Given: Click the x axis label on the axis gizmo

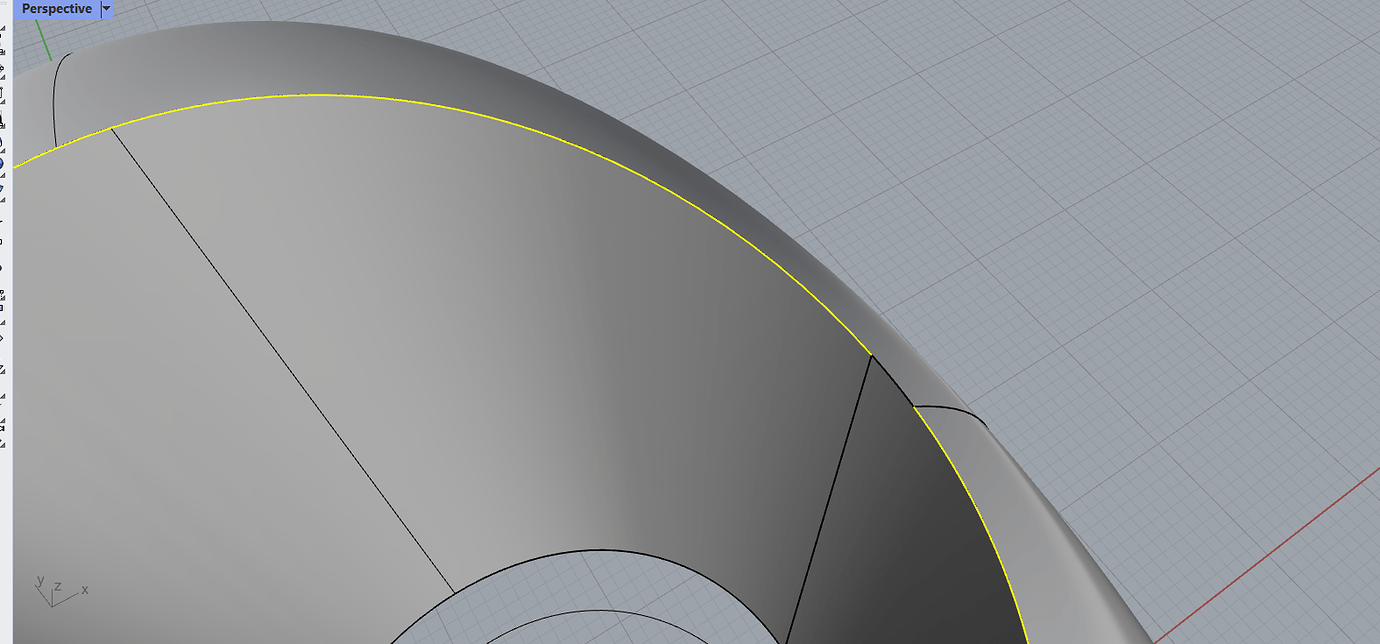Looking at the screenshot, I should [86, 591].
